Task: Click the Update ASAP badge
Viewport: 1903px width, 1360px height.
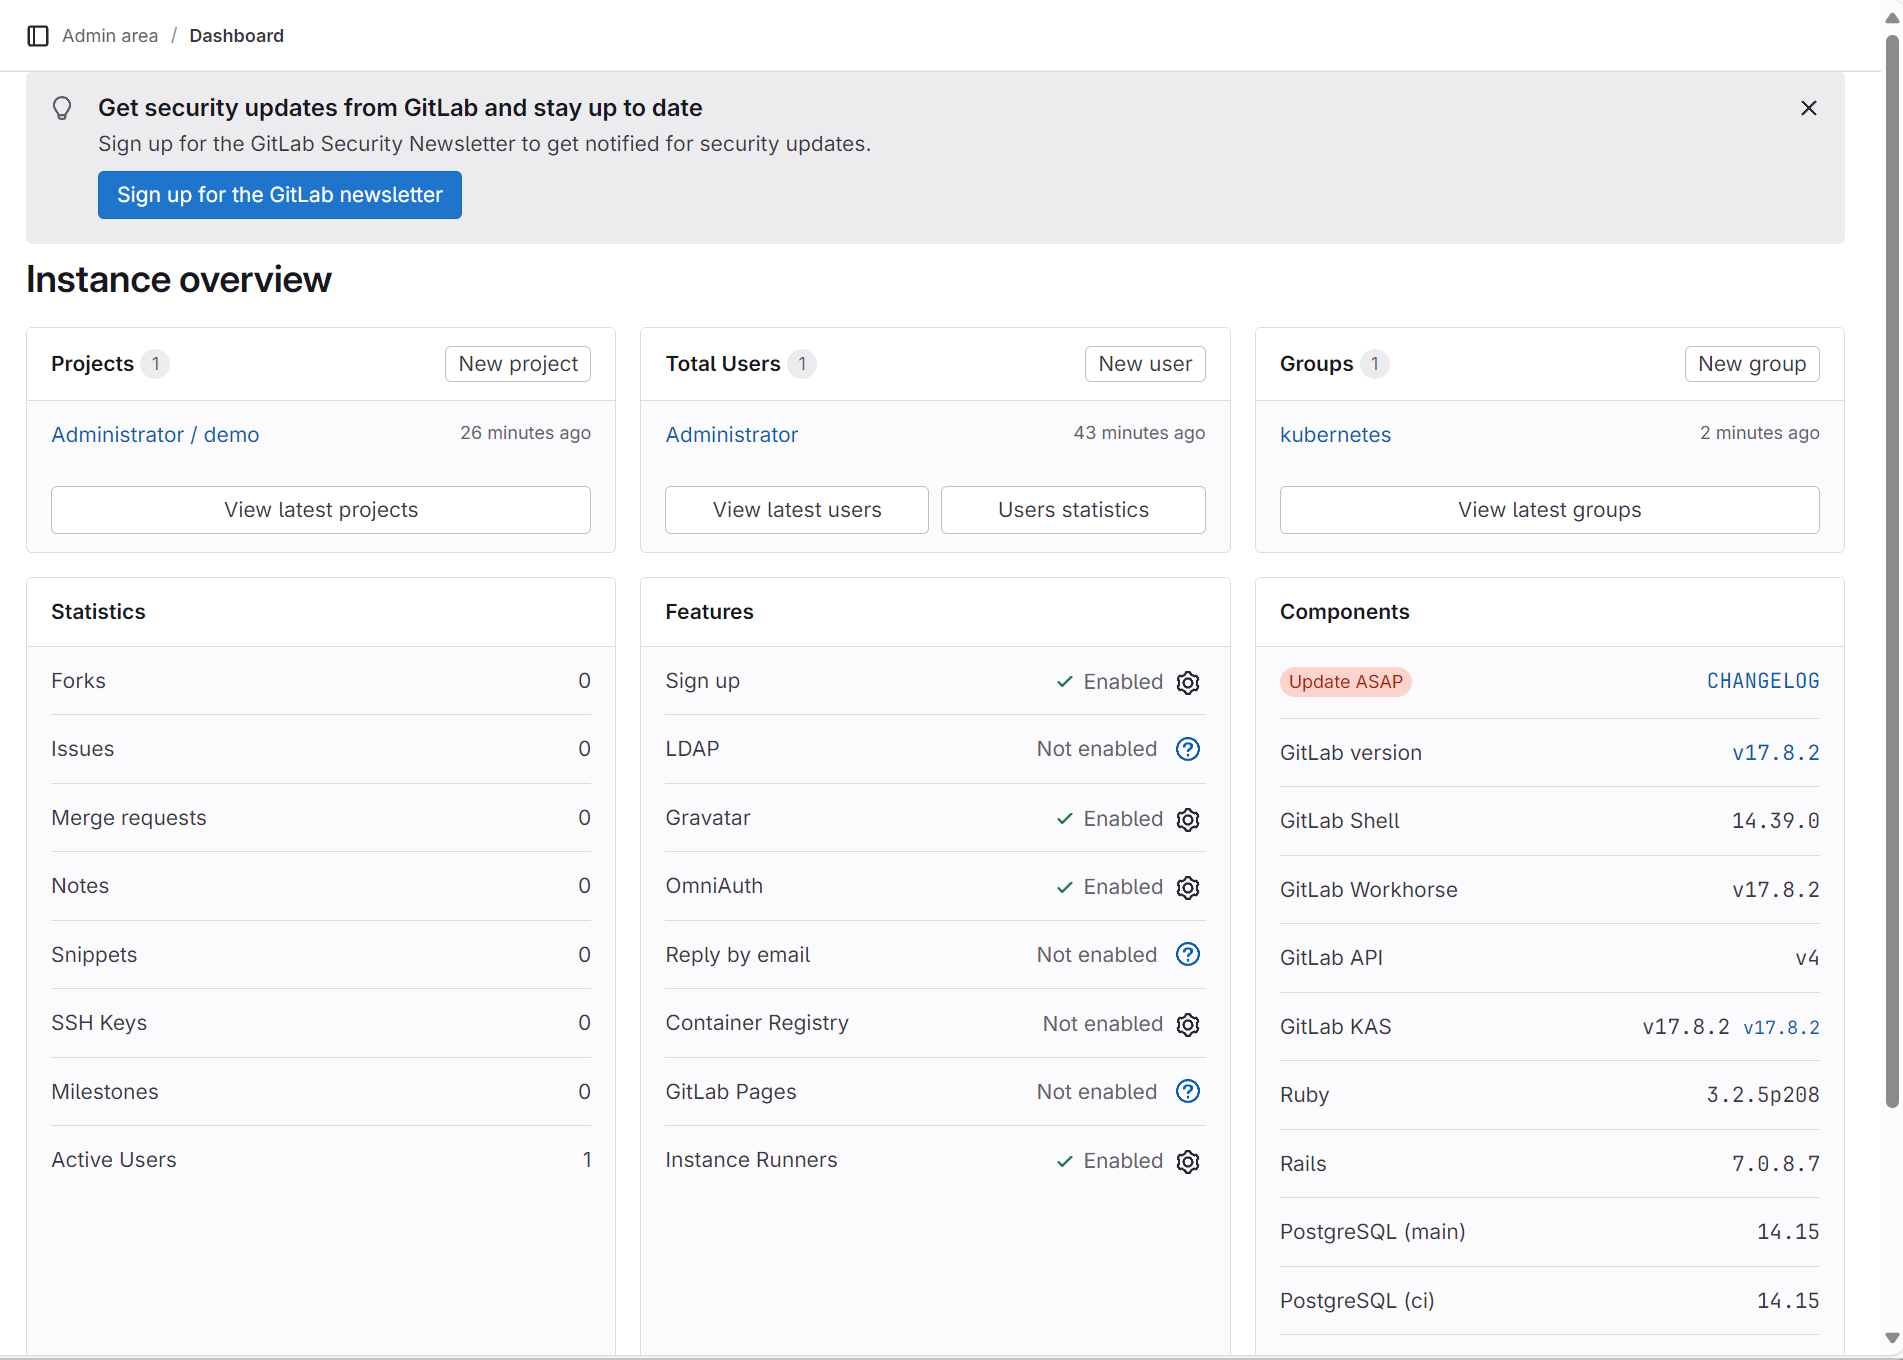Action: (1345, 682)
